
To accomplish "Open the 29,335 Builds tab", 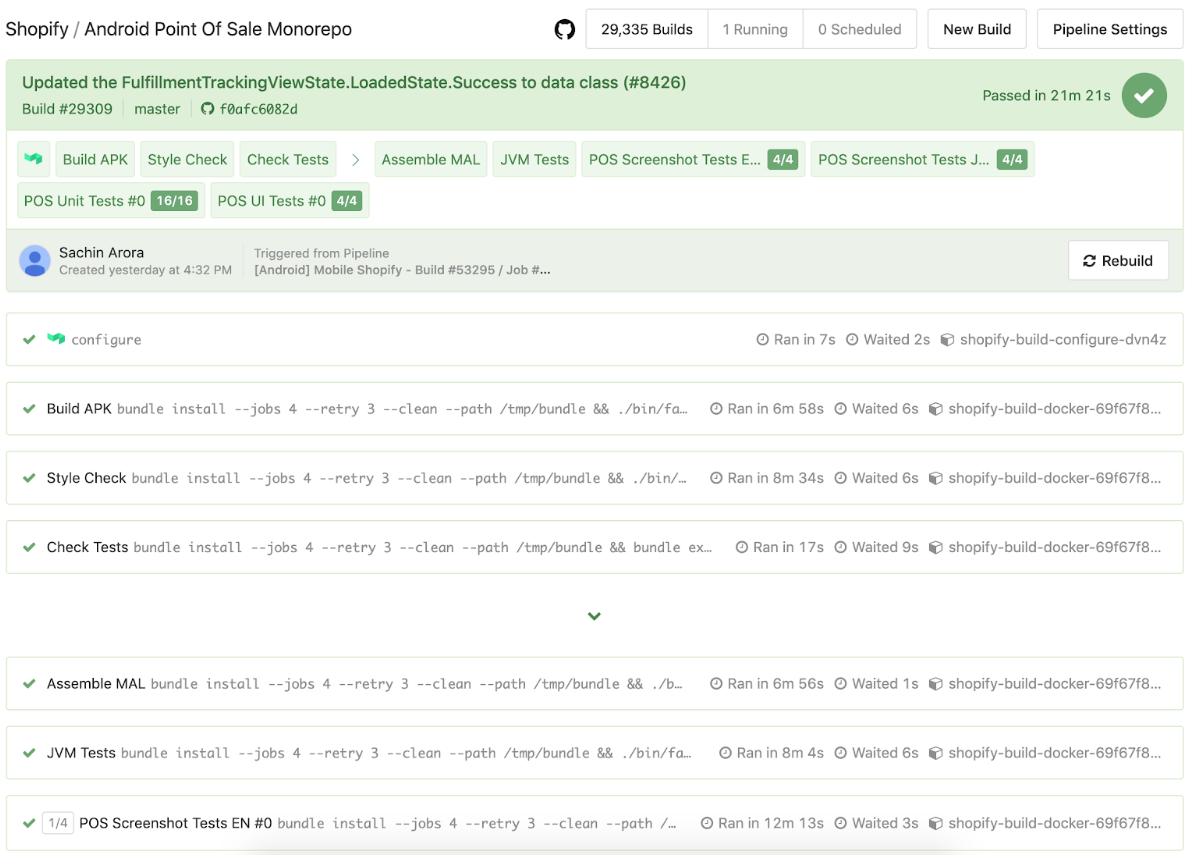I will [646, 30].
